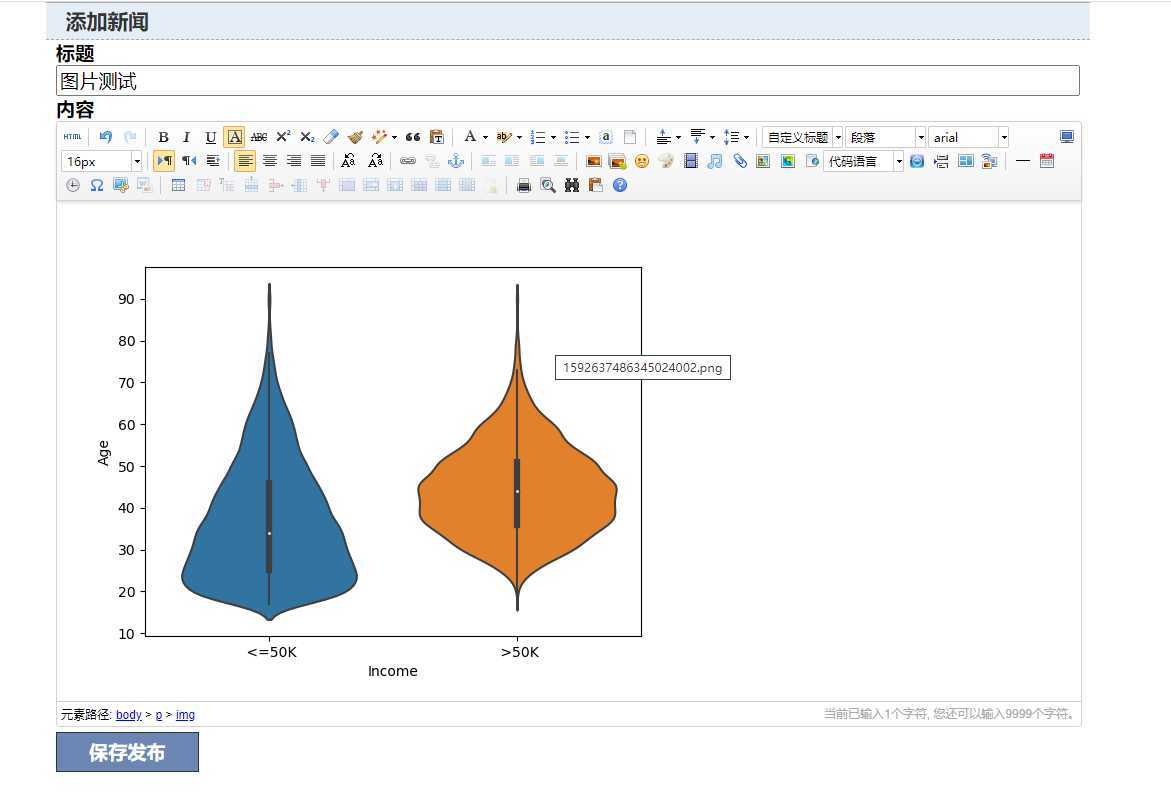Open the text background color arrow
The image size is (1171, 810).
click(519, 137)
